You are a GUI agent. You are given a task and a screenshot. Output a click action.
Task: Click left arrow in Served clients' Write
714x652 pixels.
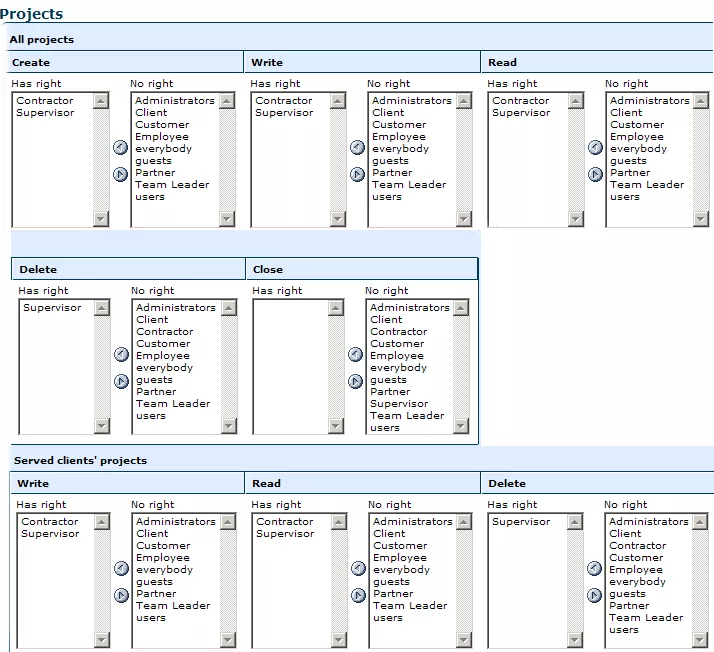tap(121, 569)
